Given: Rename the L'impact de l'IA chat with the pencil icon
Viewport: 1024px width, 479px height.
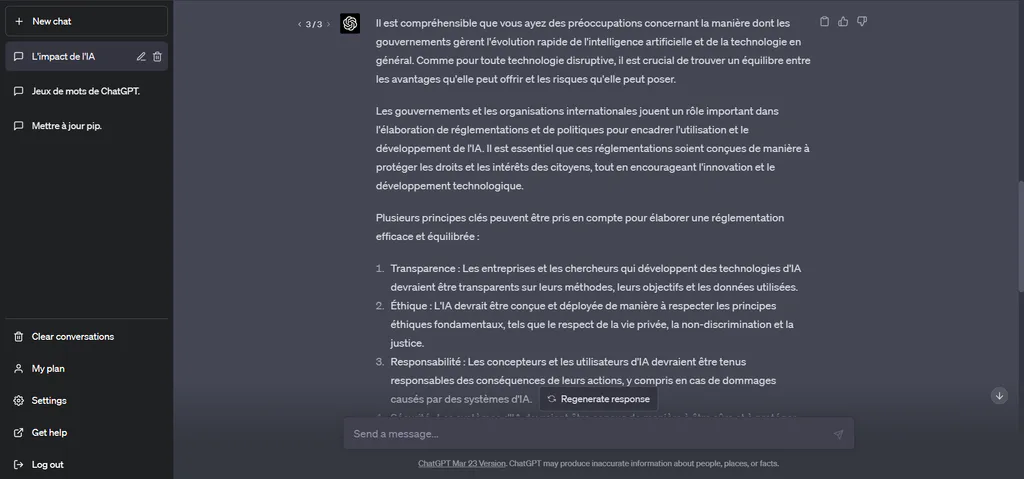Looking at the screenshot, I should (x=141, y=57).
